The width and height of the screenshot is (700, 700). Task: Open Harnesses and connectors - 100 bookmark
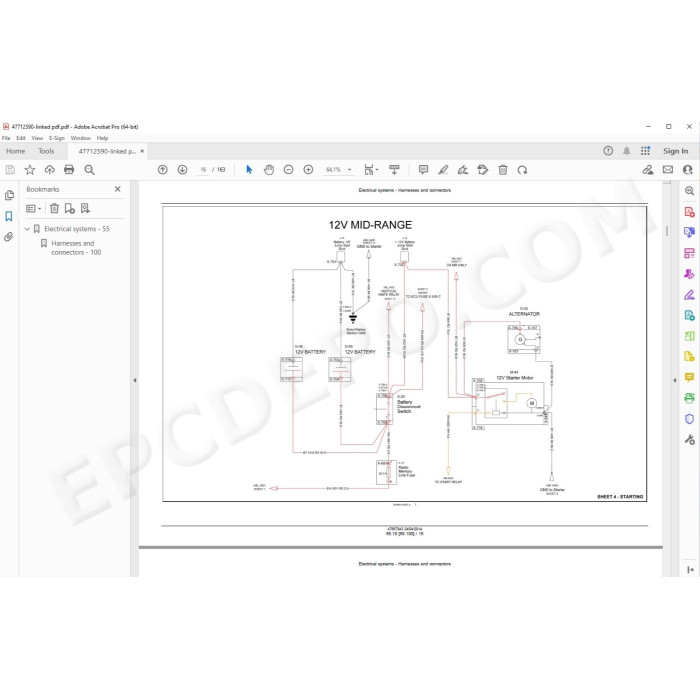[x=76, y=248]
